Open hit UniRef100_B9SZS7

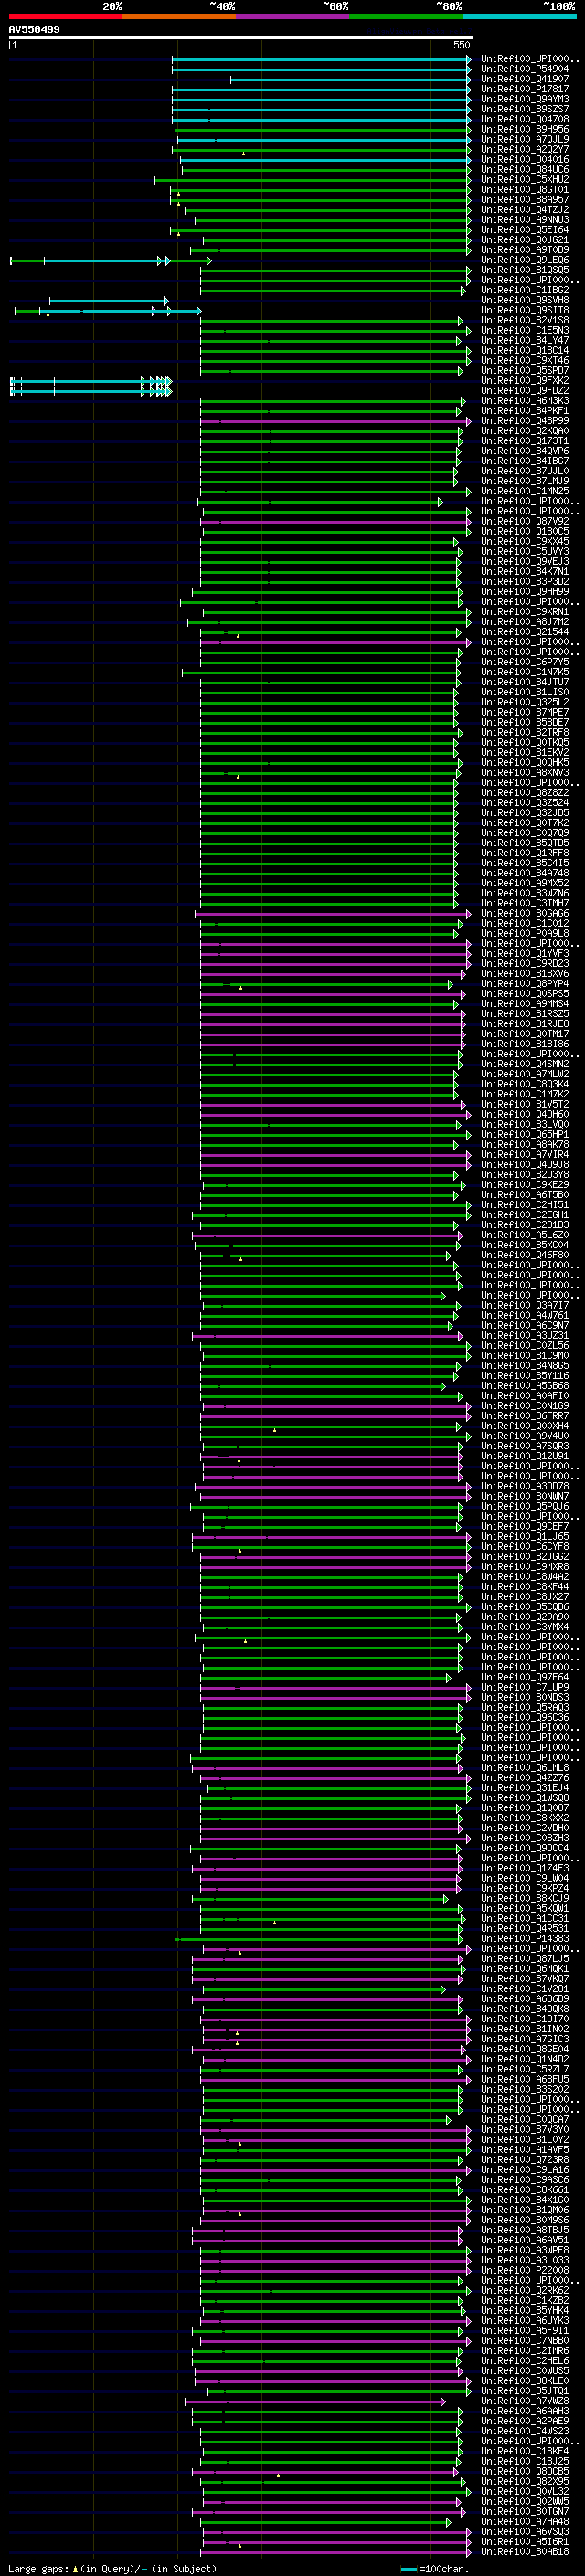(x=525, y=109)
